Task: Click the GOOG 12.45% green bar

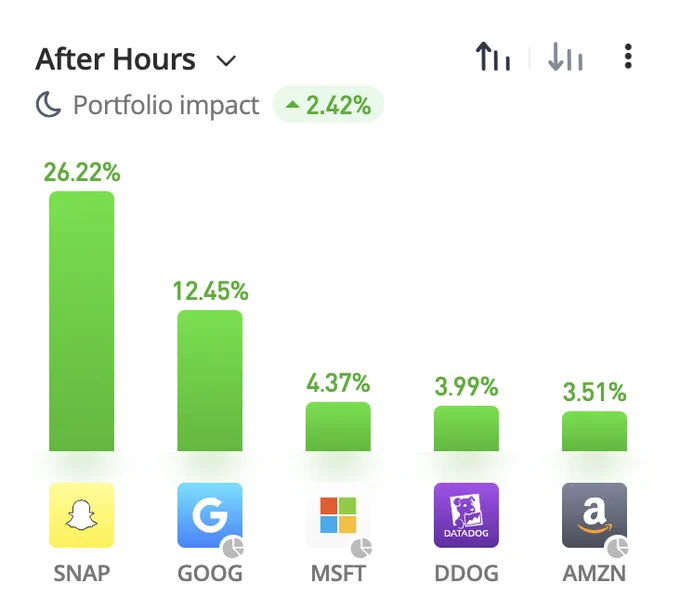Action: (210, 380)
